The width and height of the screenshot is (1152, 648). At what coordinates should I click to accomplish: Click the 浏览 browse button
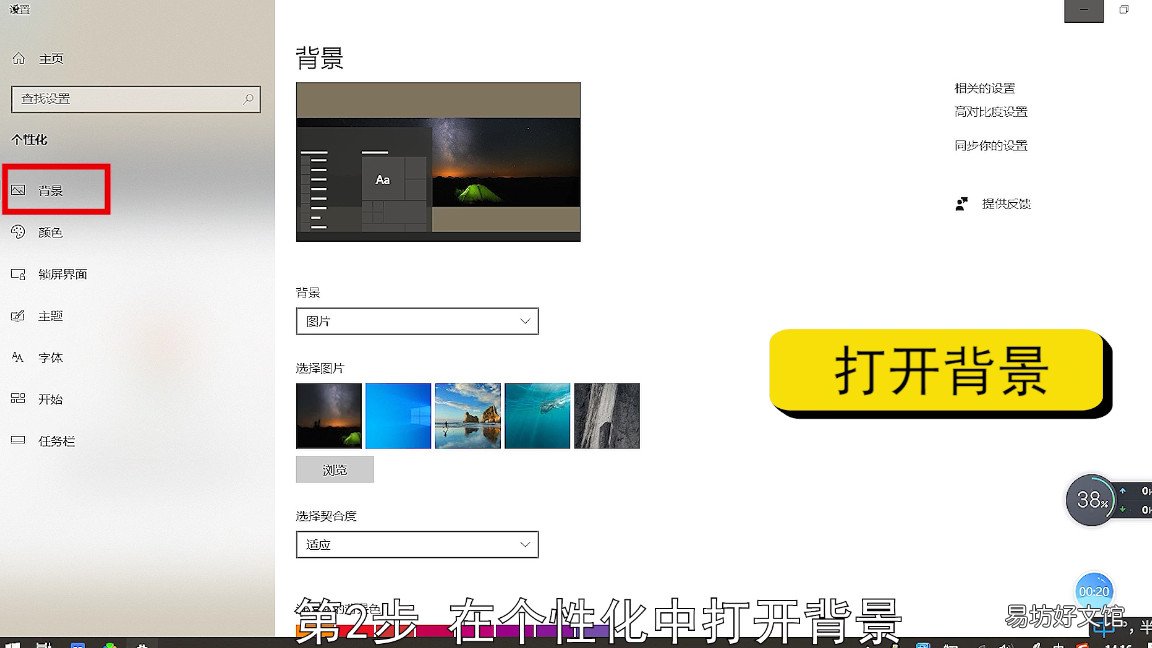click(x=334, y=469)
